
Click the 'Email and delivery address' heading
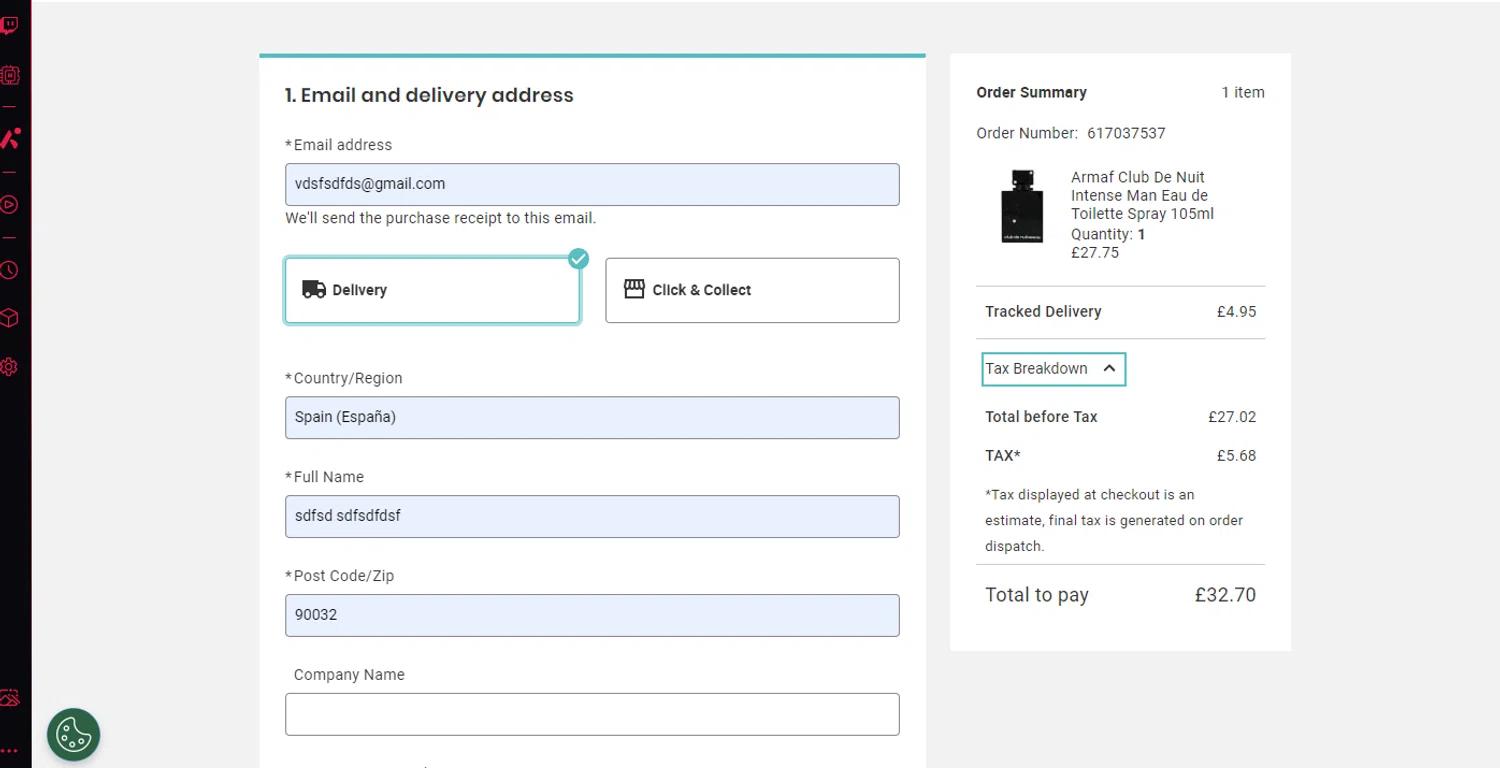click(x=429, y=95)
